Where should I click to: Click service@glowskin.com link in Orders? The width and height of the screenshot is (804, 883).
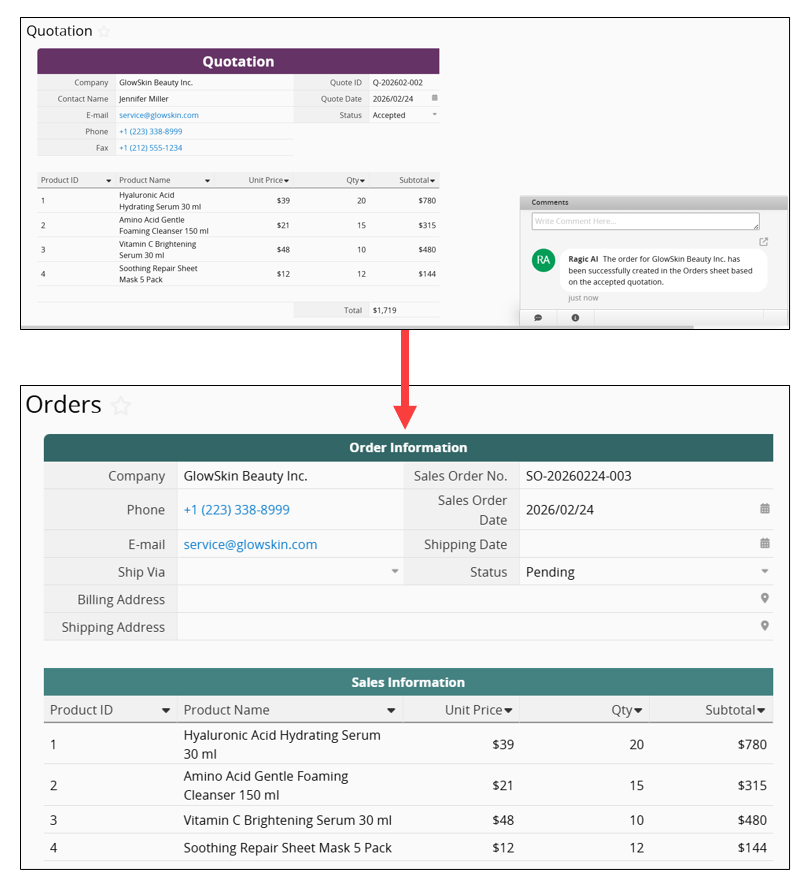[250, 545]
